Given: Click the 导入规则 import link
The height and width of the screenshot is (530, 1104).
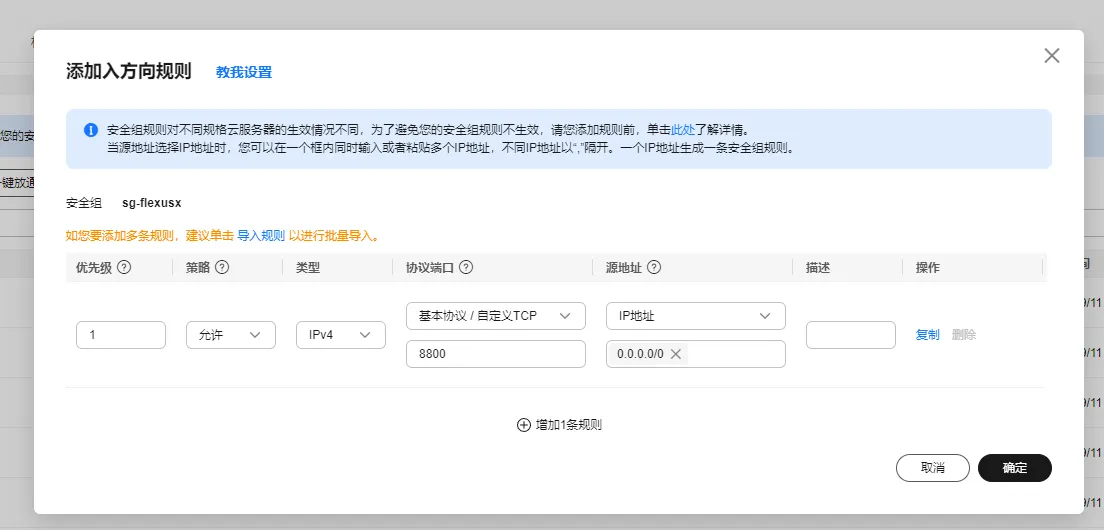Looking at the screenshot, I should (x=261, y=236).
